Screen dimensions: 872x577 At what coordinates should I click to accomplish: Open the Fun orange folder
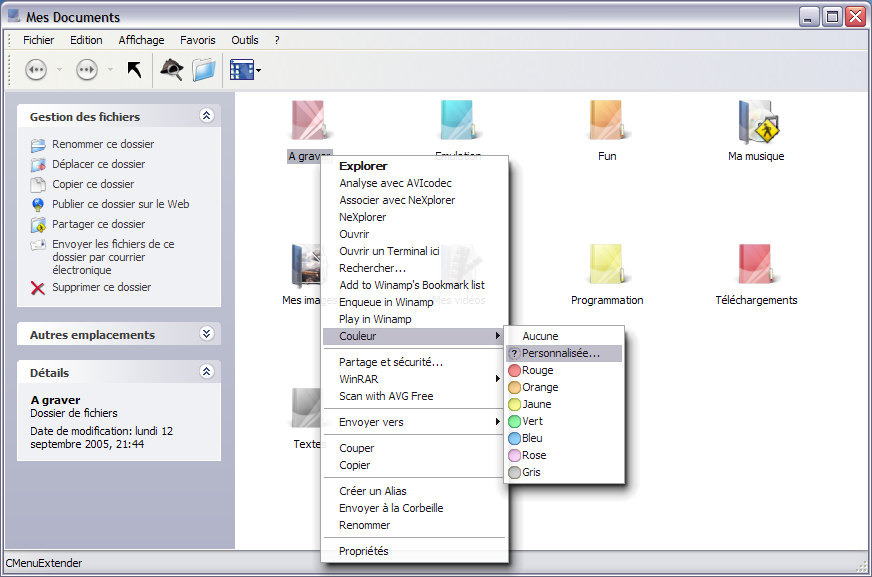607,123
